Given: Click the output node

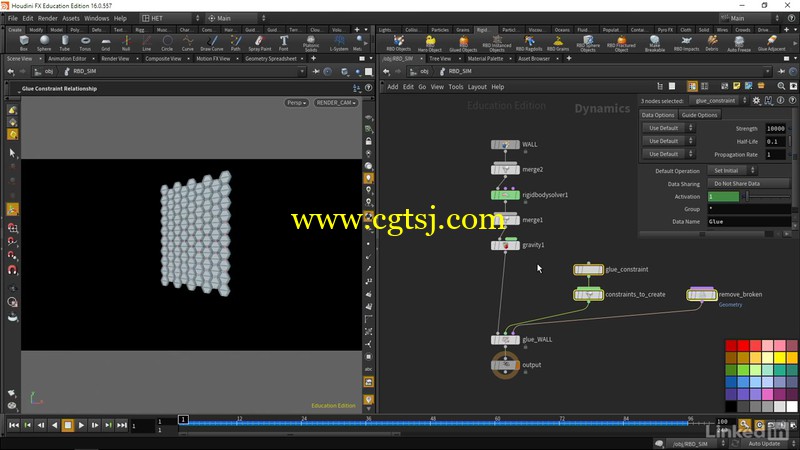Looking at the screenshot, I should pos(505,365).
